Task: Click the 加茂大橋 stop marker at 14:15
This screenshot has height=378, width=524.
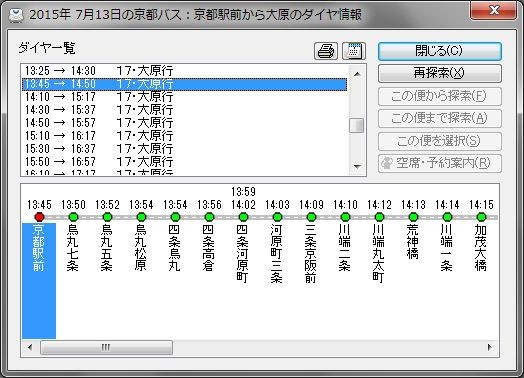Action: click(482, 217)
